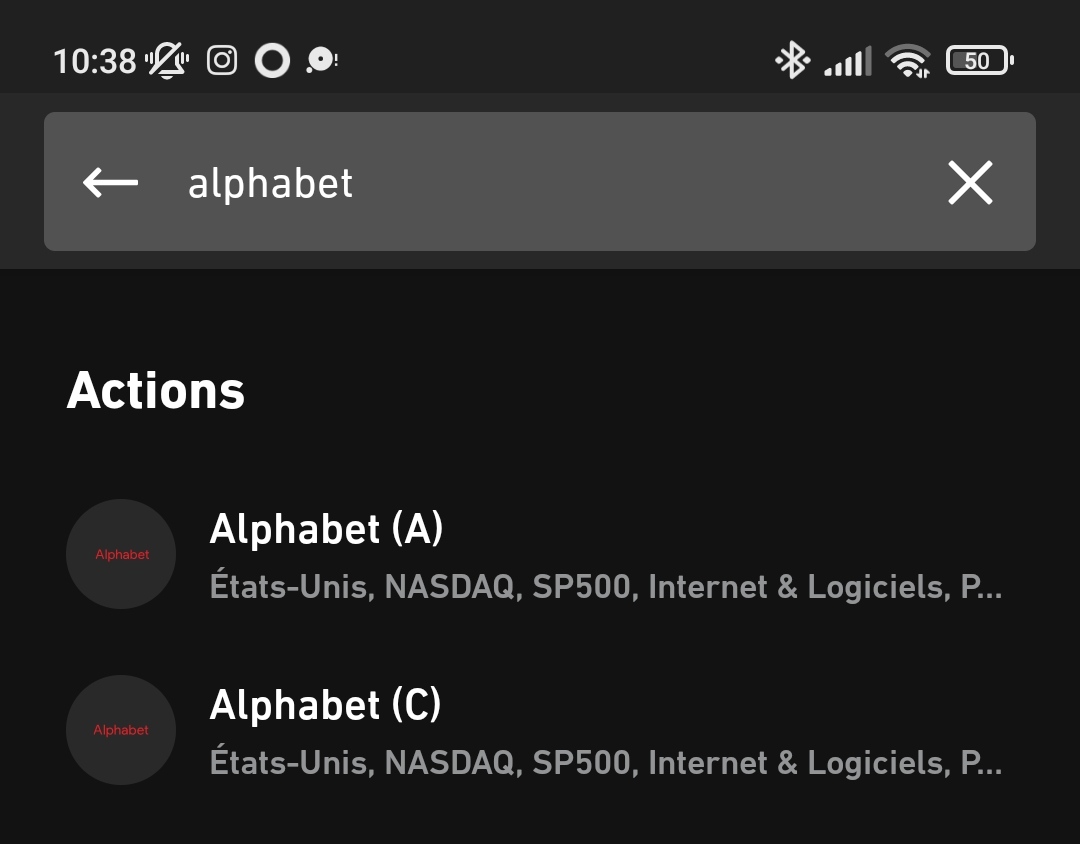Tap the cellular signal bars icon
The image size is (1080, 844).
click(848, 61)
